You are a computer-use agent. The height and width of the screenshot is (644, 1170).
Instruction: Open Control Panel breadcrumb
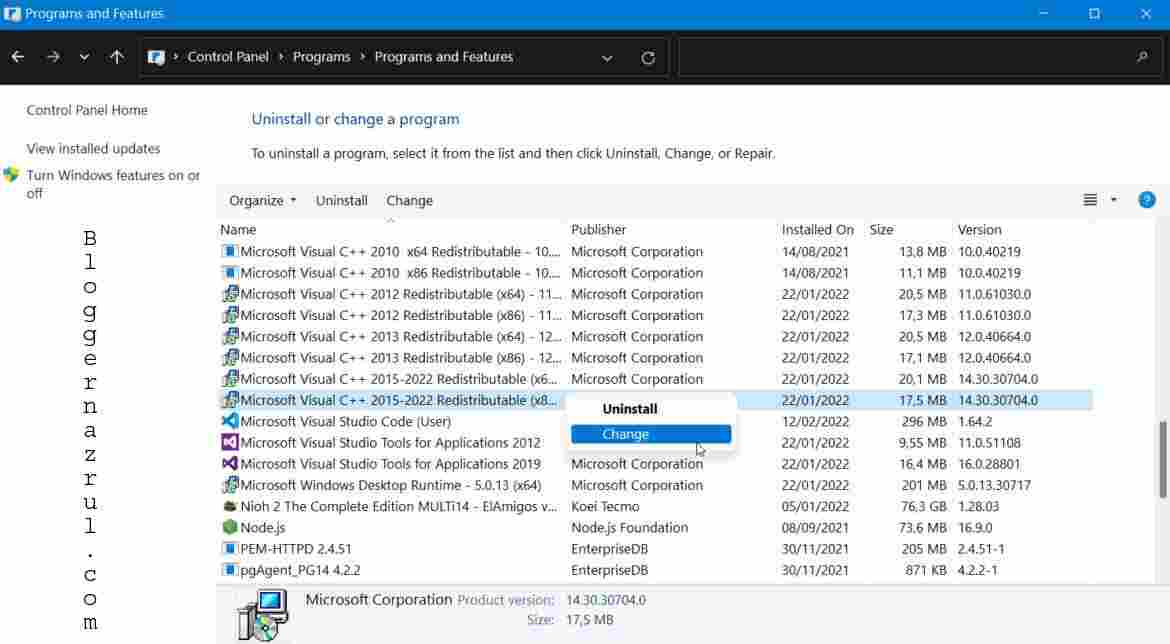click(228, 57)
